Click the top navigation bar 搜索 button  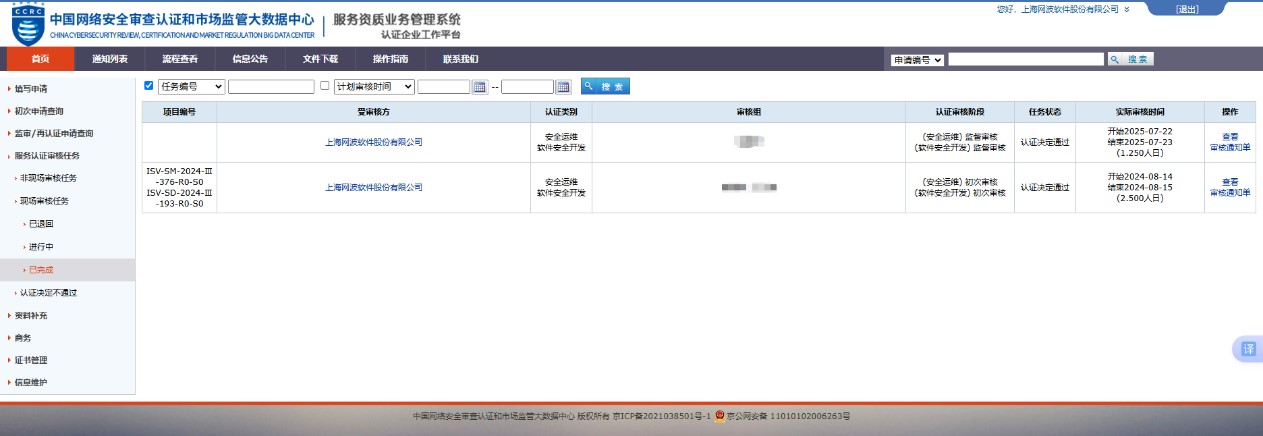coord(1130,60)
